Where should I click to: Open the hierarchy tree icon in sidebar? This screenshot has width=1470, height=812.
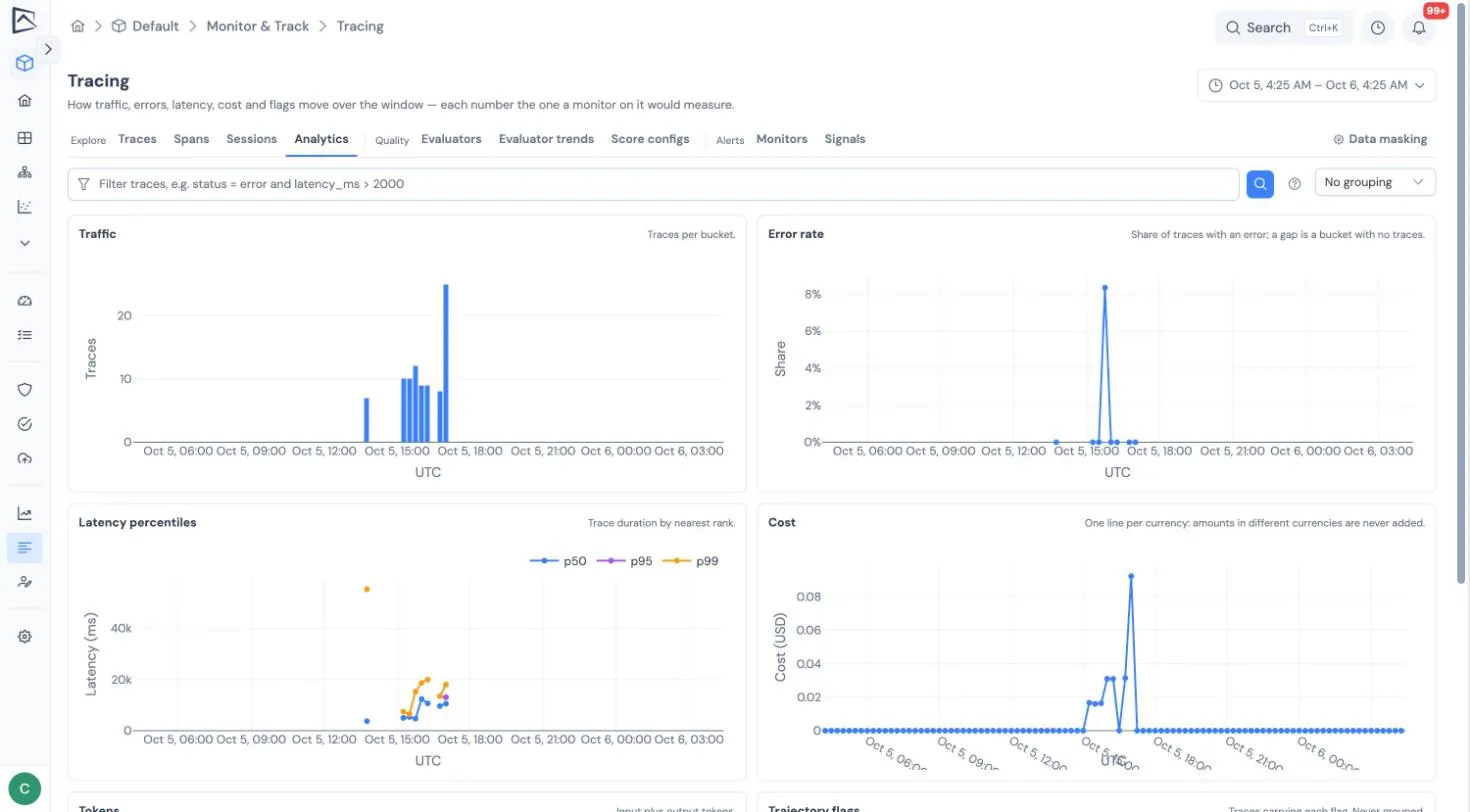(x=25, y=172)
